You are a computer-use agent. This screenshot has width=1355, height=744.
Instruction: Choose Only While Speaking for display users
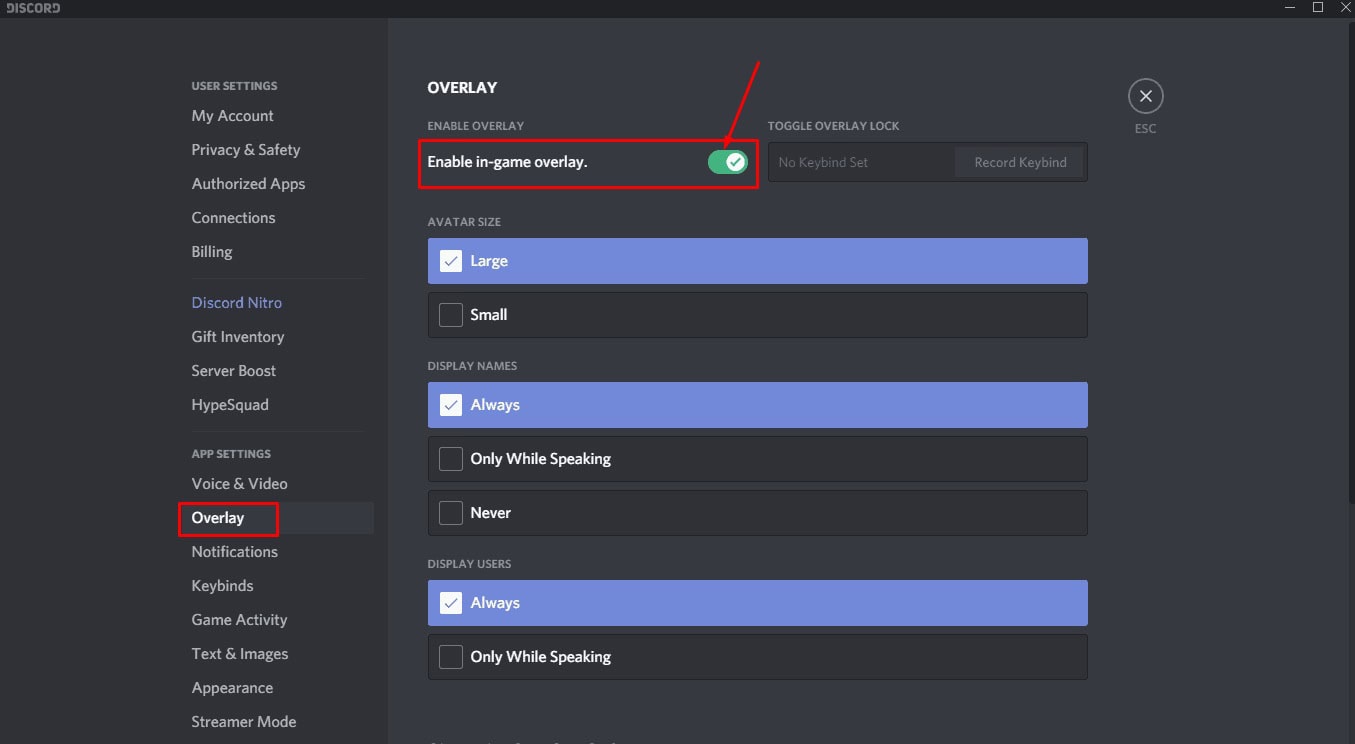click(x=451, y=657)
